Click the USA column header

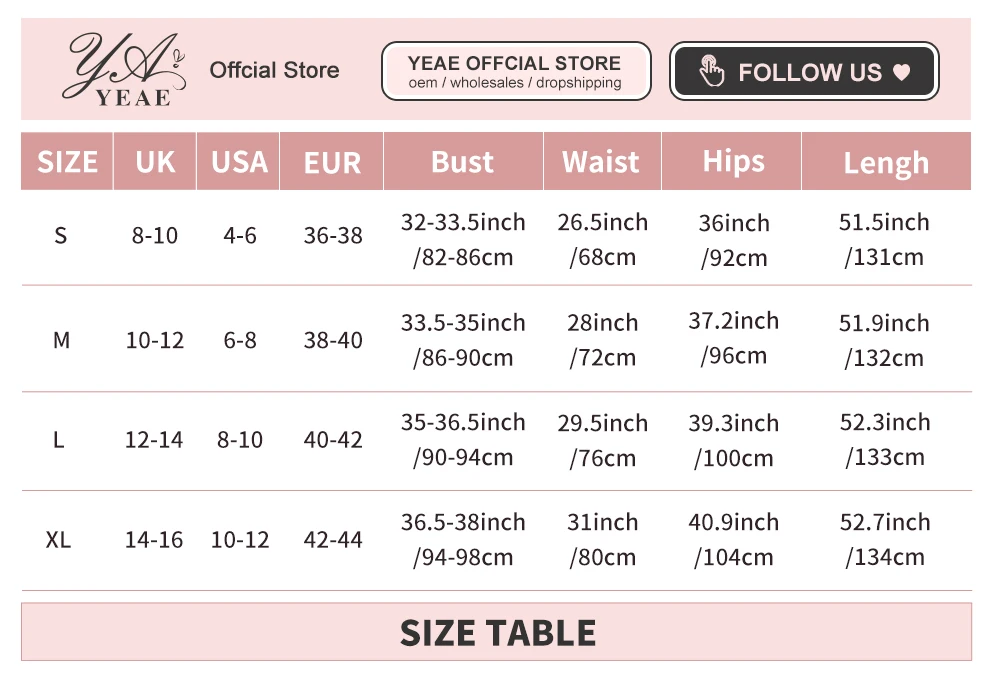[x=239, y=162]
